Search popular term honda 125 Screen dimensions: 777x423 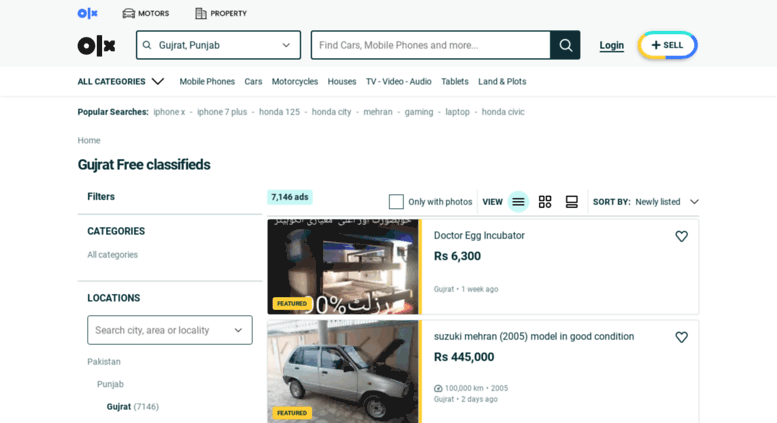[279, 112]
